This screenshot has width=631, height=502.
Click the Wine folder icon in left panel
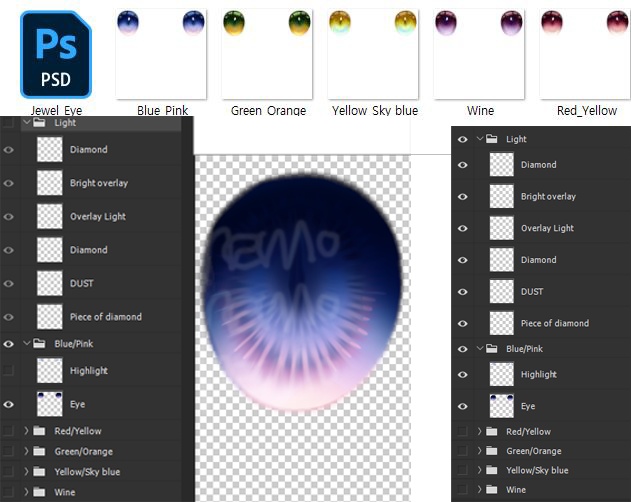[39, 492]
